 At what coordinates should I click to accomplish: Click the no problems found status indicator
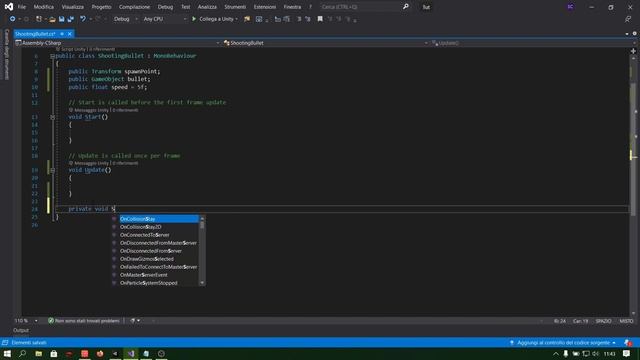[x=84, y=321]
